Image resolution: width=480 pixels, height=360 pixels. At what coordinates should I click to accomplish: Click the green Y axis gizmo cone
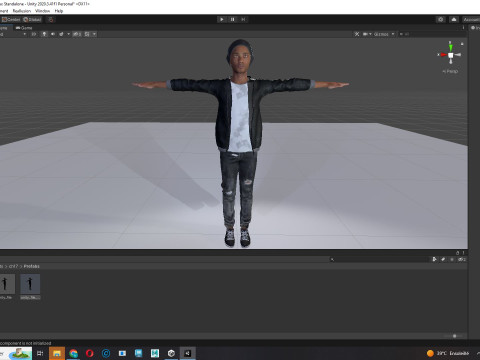pos(450,47)
